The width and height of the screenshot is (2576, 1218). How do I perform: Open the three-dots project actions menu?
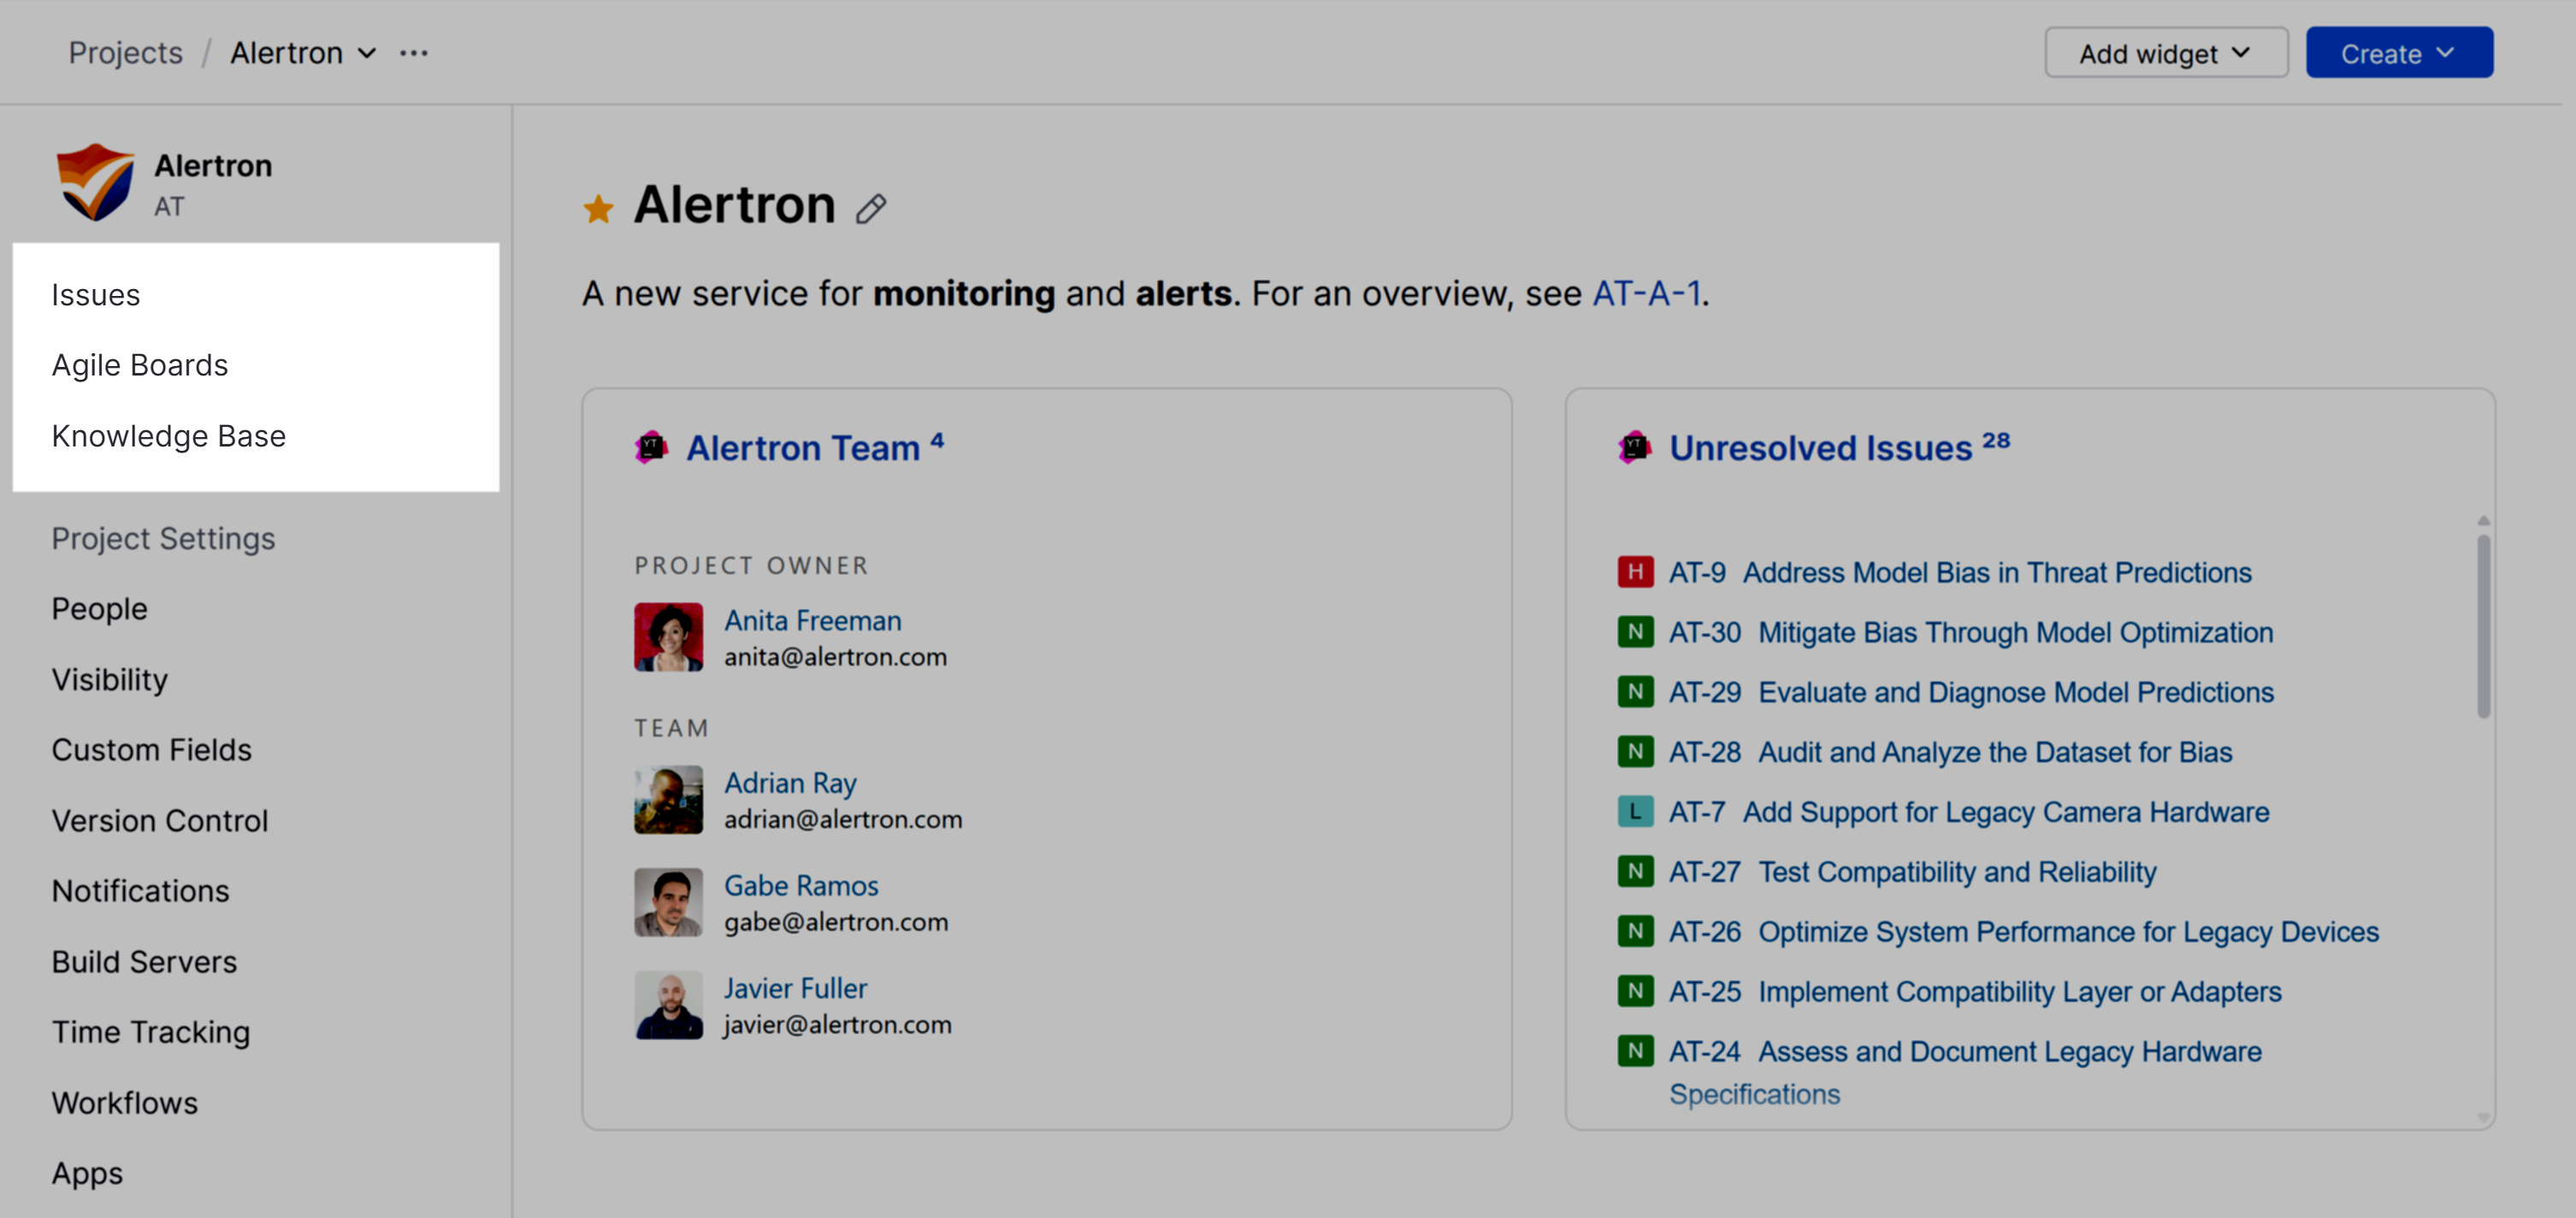pyautogui.click(x=413, y=53)
